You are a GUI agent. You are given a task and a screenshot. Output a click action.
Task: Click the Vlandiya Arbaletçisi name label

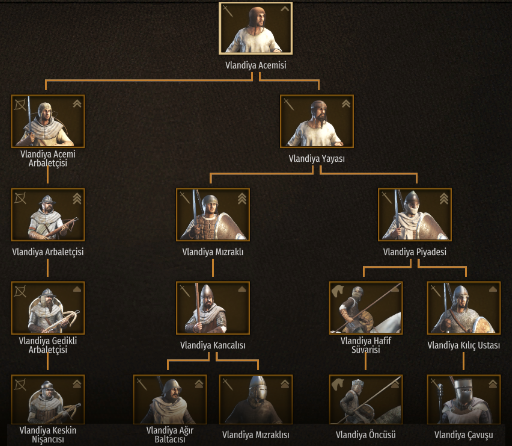[x=48, y=252]
